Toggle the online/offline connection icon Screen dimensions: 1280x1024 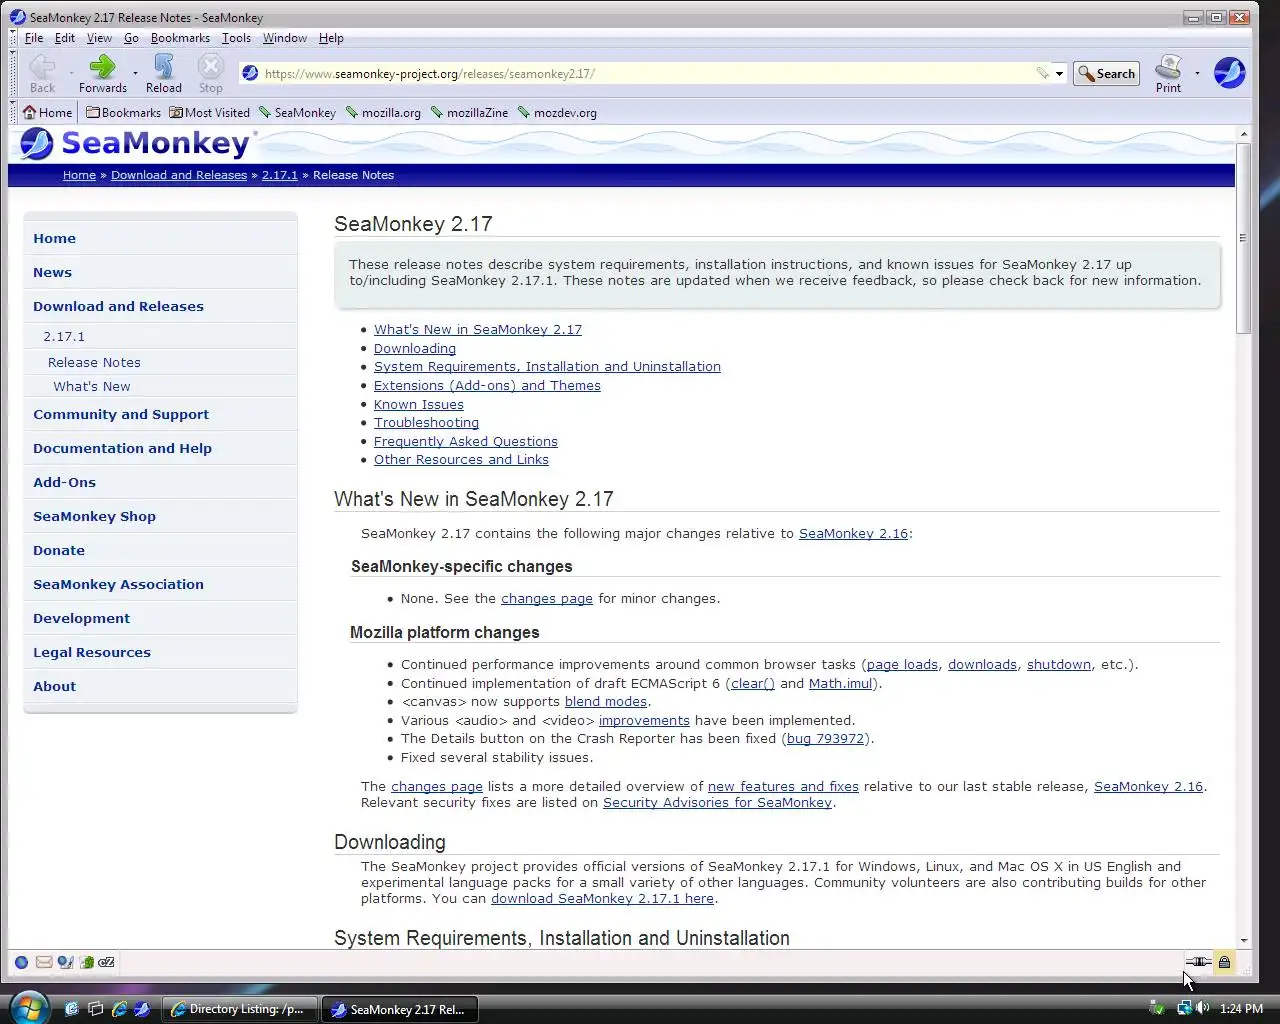tap(1198, 962)
